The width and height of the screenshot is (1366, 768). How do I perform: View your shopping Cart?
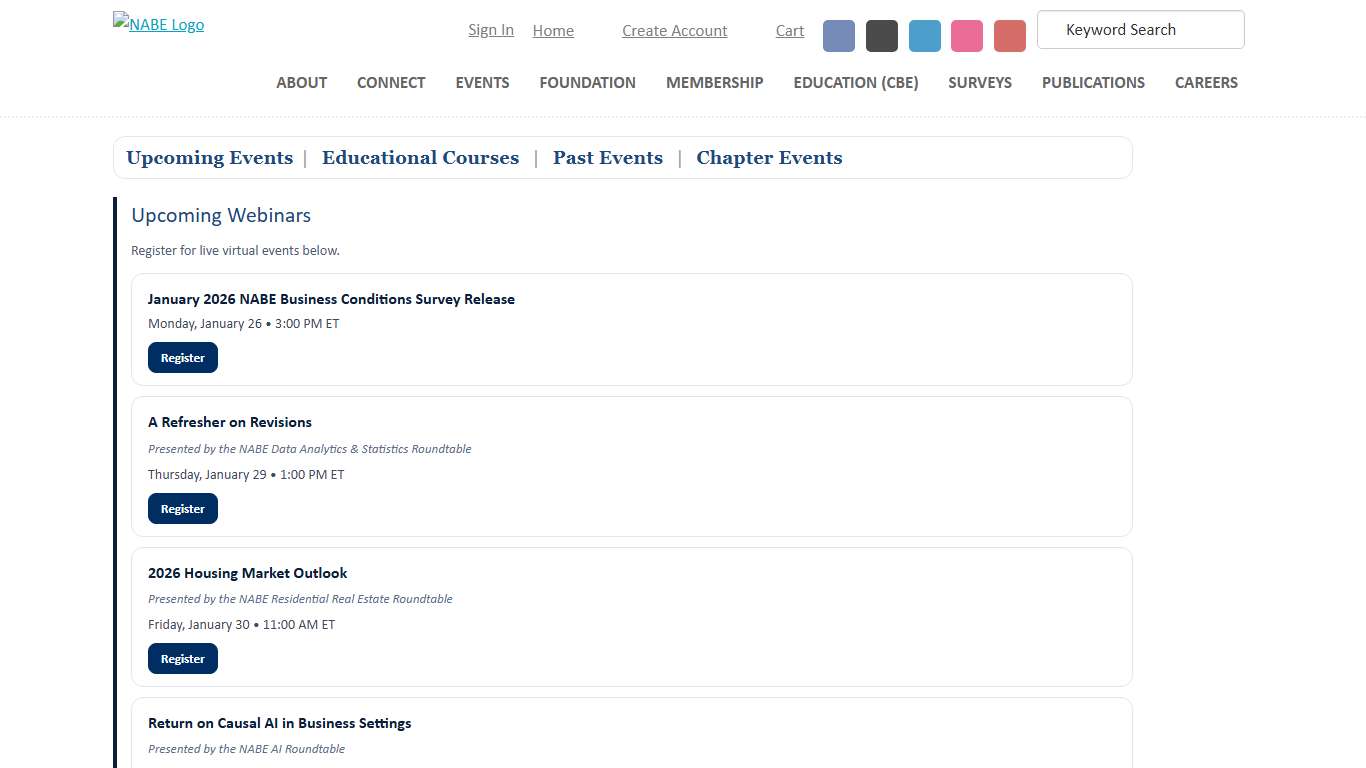[789, 31]
